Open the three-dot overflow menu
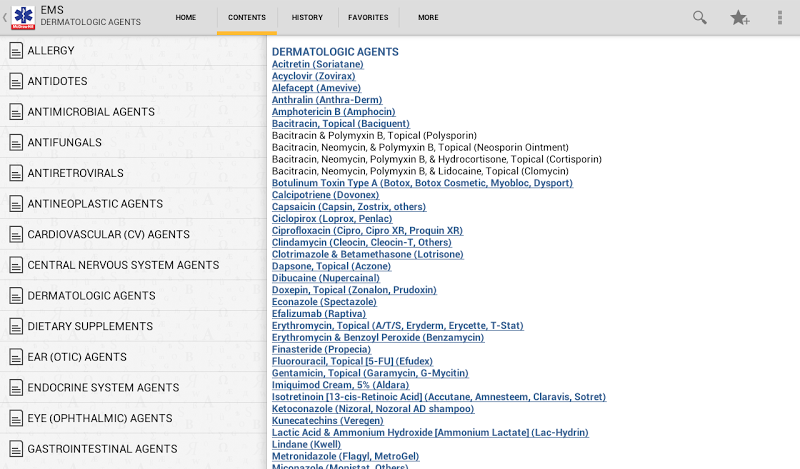The image size is (800, 469). click(780, 17)
